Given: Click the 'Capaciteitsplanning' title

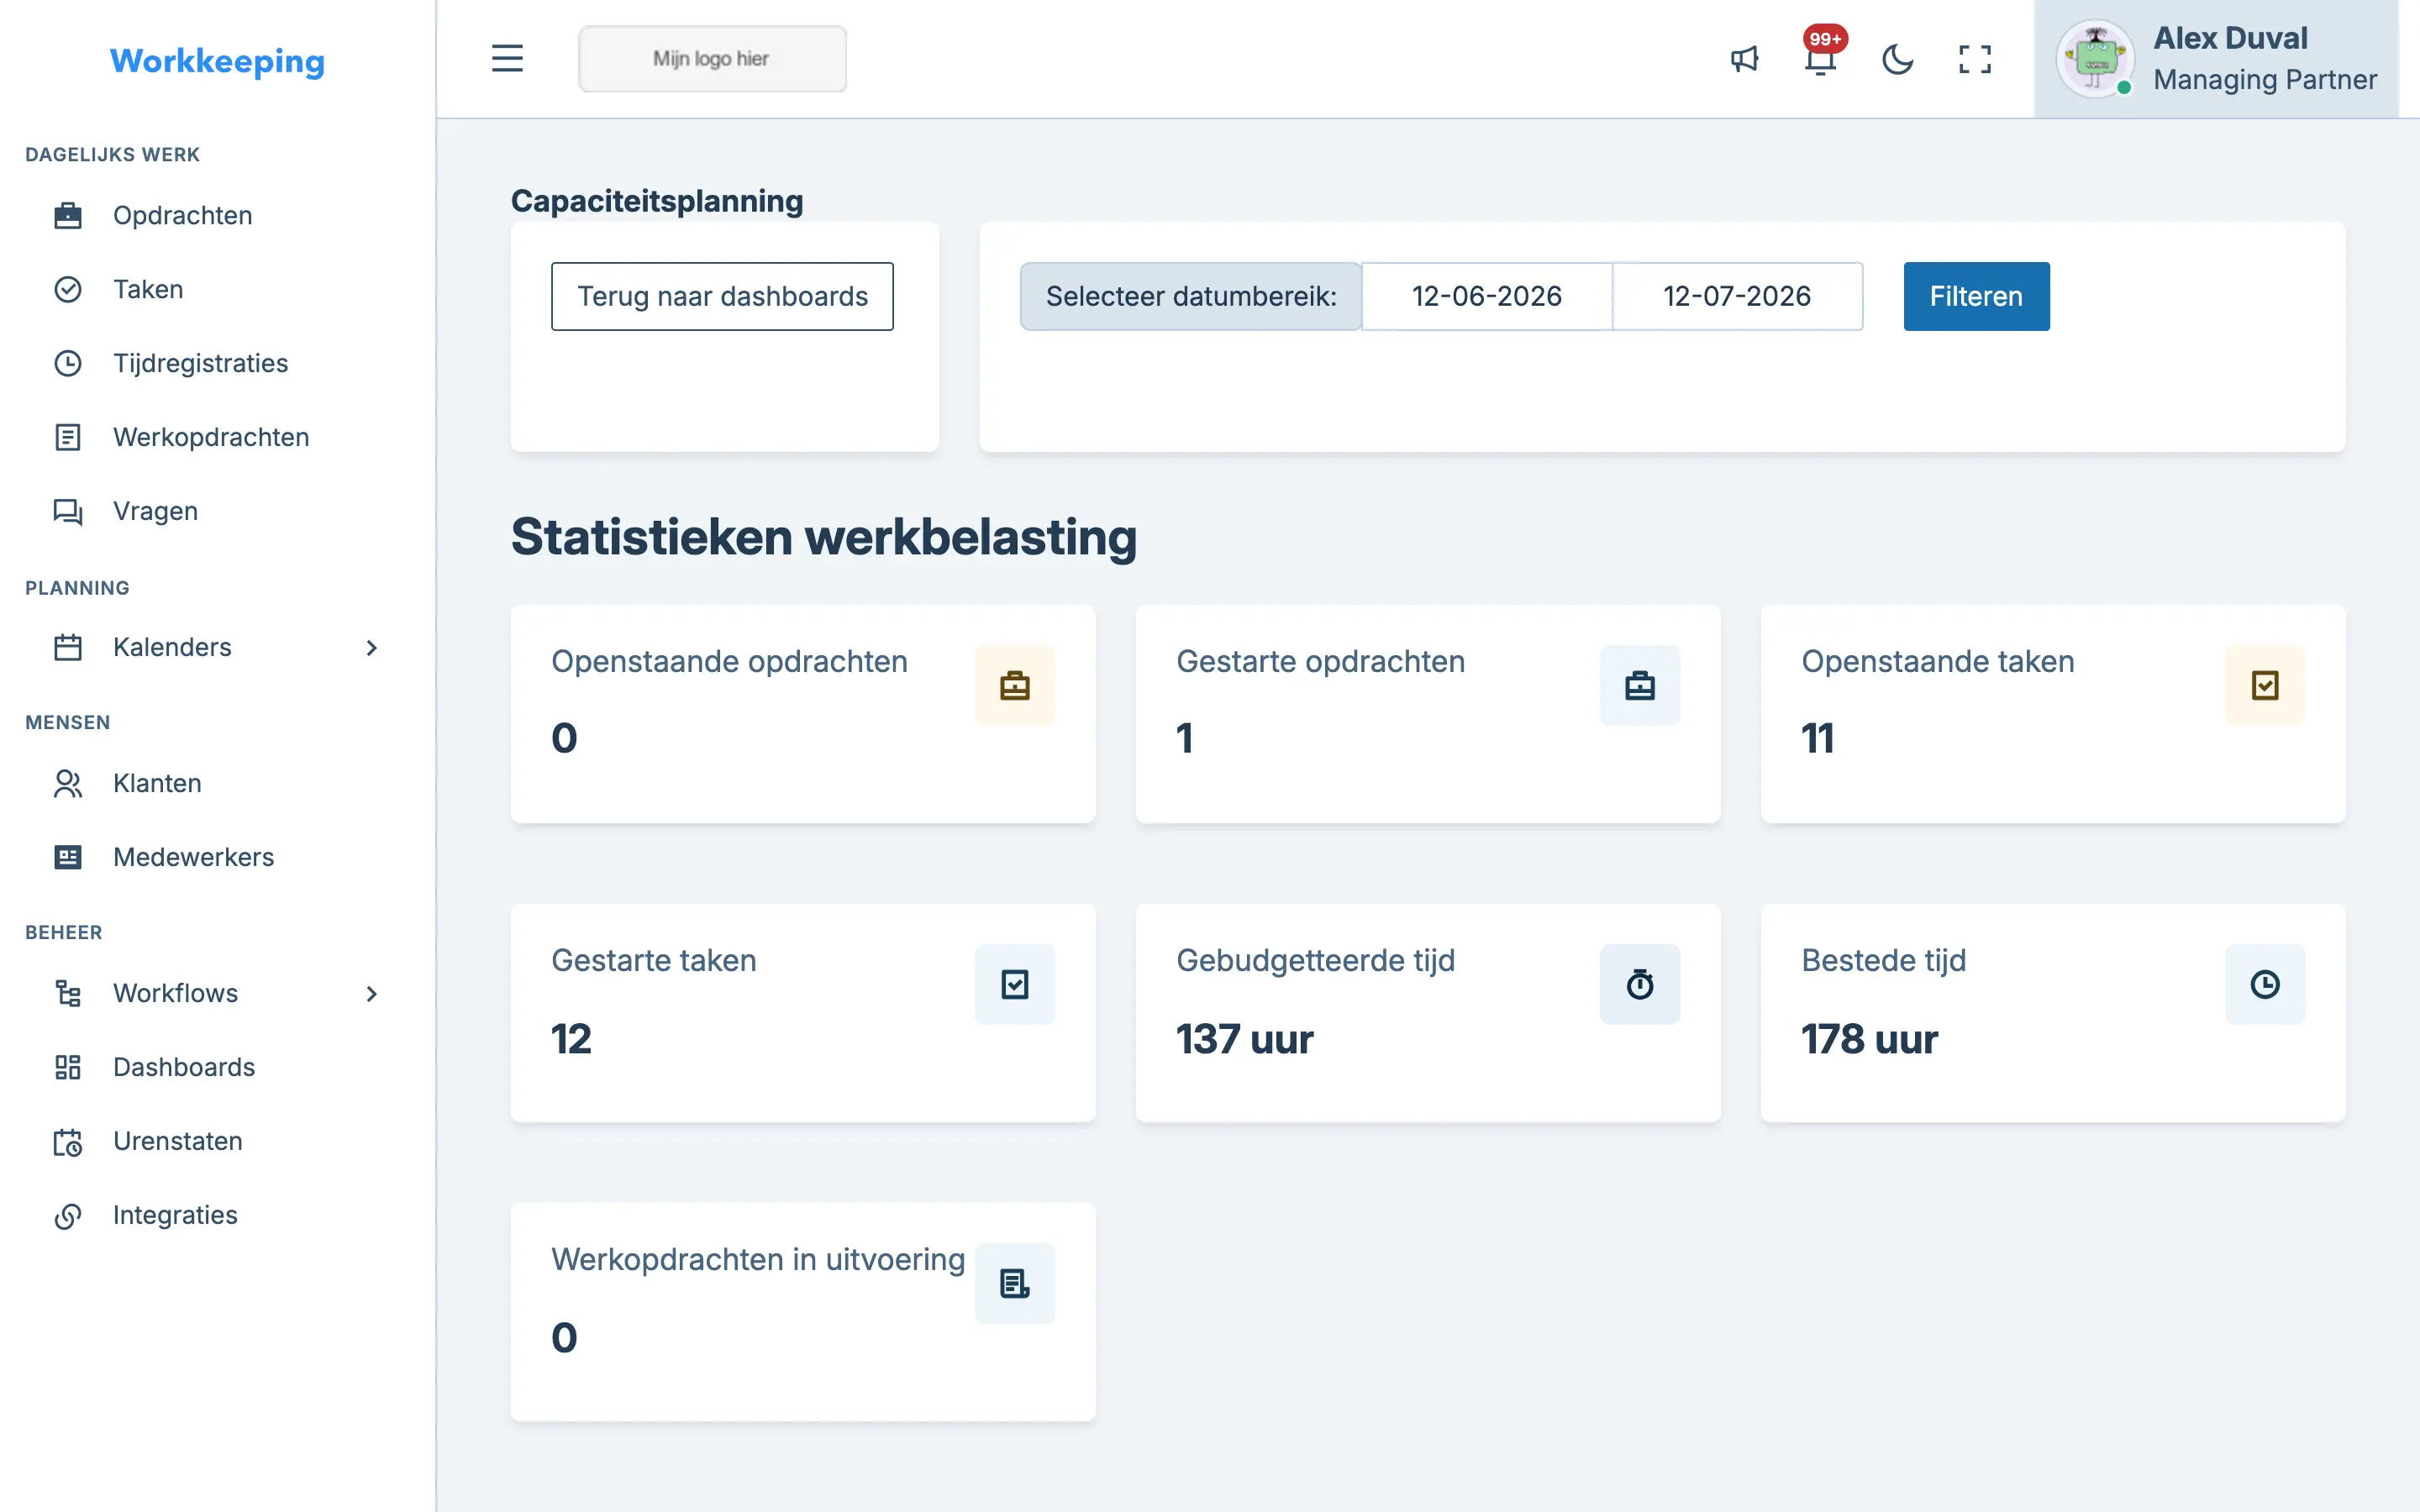Looking at the screenshot, I should tap(657, 201).
